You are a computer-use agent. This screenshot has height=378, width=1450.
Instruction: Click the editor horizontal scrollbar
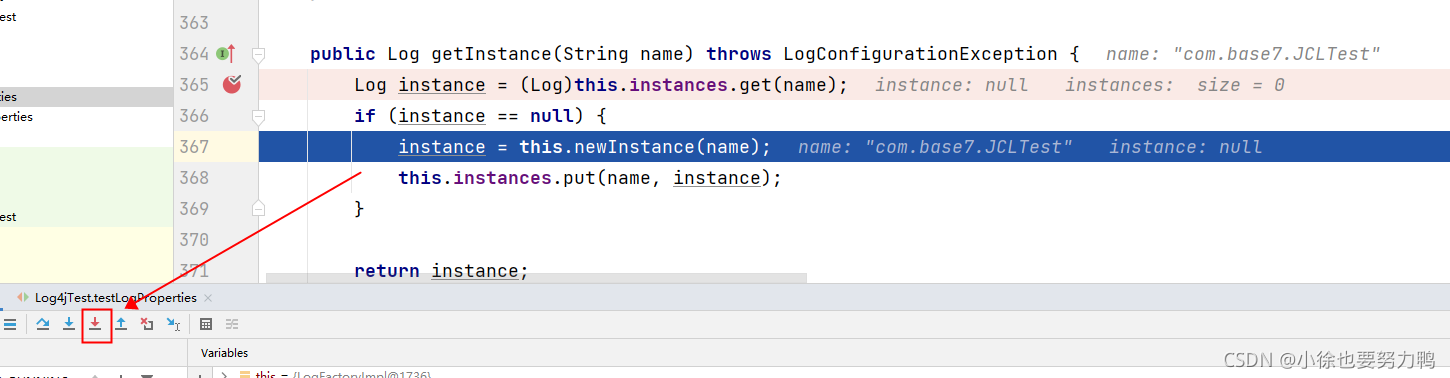pos(536,279)
